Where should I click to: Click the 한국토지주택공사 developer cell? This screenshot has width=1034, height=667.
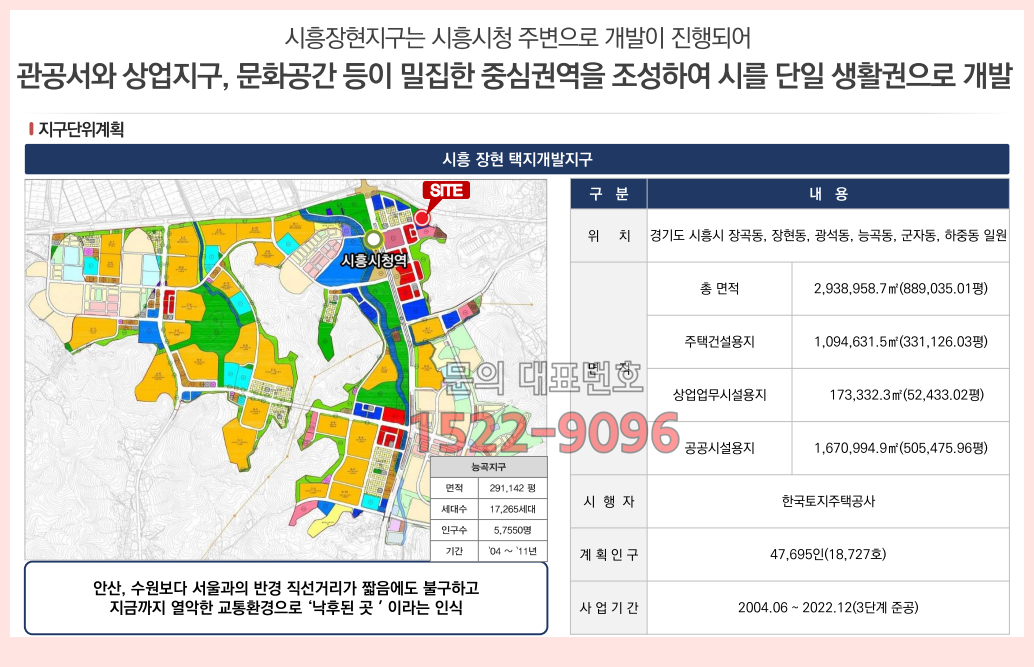(x=828, y=500)
